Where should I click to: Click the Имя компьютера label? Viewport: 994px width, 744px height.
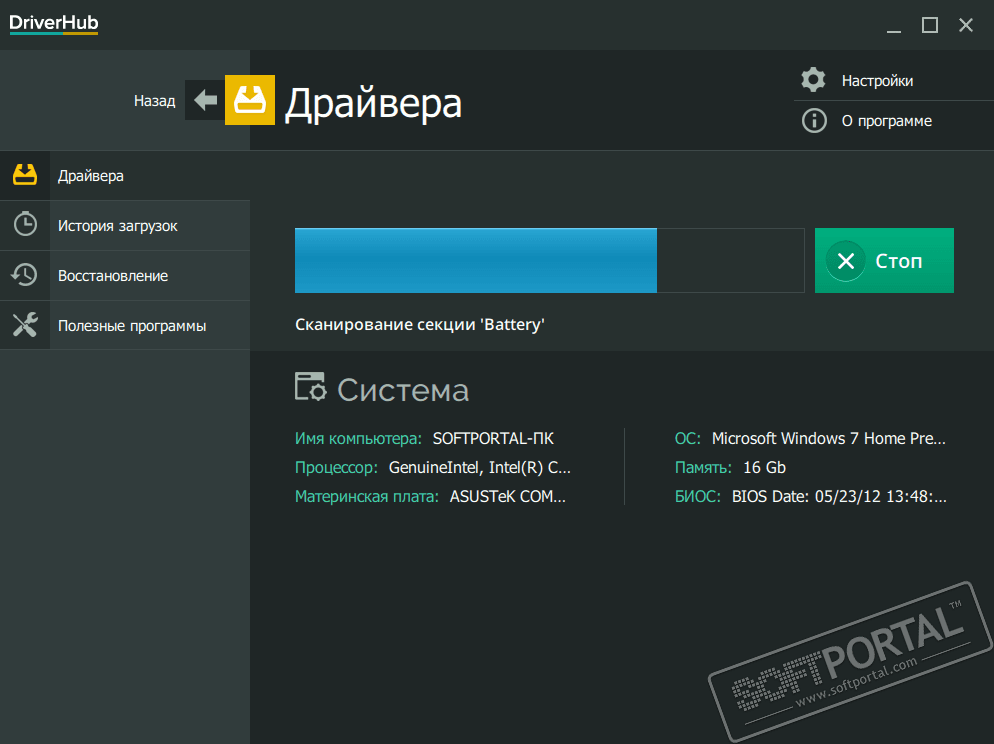(358, 439)
